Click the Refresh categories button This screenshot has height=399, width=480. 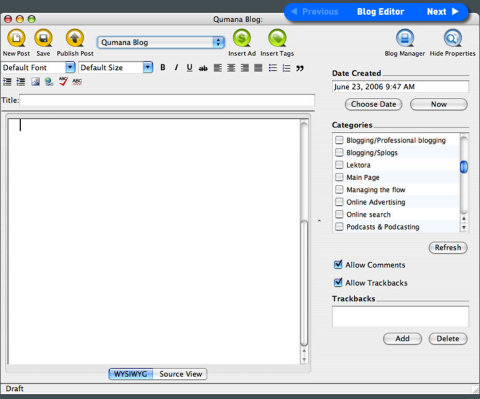448,248
